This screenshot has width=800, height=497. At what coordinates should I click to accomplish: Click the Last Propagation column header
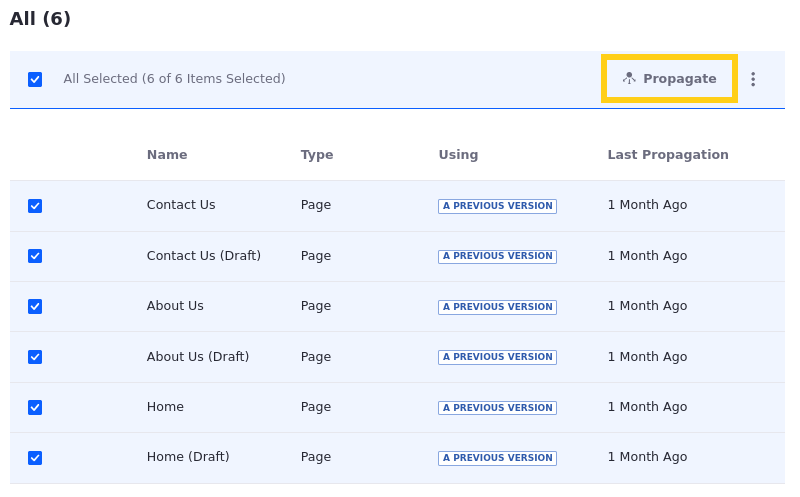pos(668,155)
